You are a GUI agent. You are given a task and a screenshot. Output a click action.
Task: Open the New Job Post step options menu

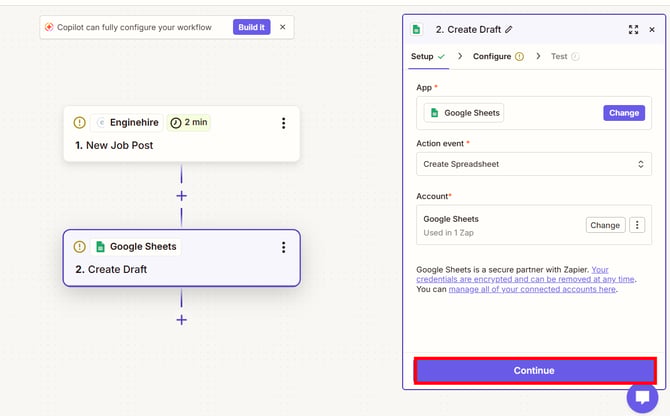283,123
